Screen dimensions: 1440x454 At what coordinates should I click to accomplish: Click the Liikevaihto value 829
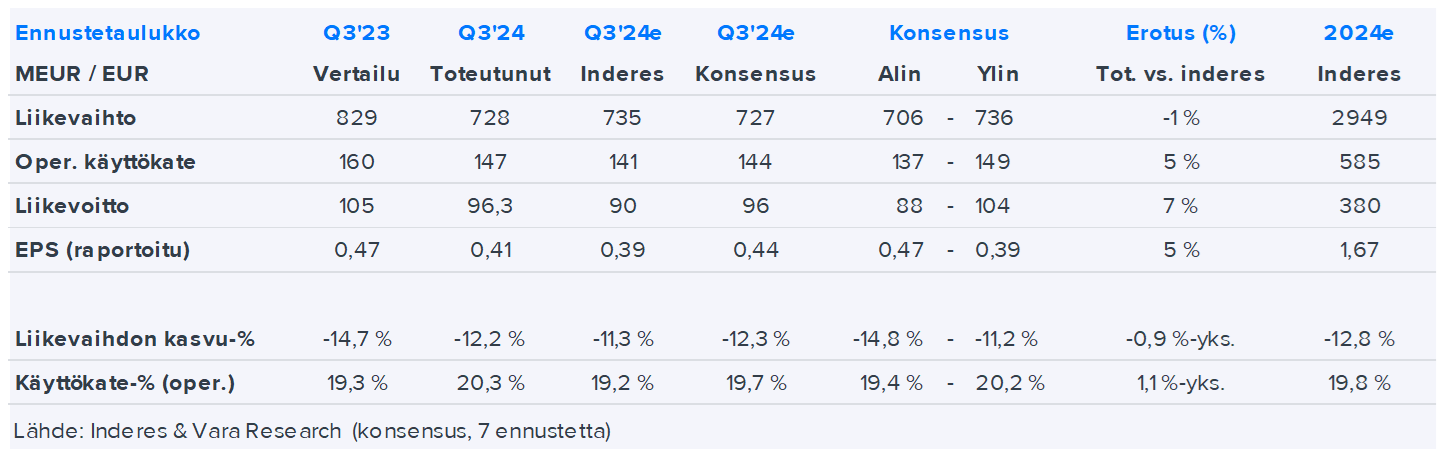[x=357, y=118]
